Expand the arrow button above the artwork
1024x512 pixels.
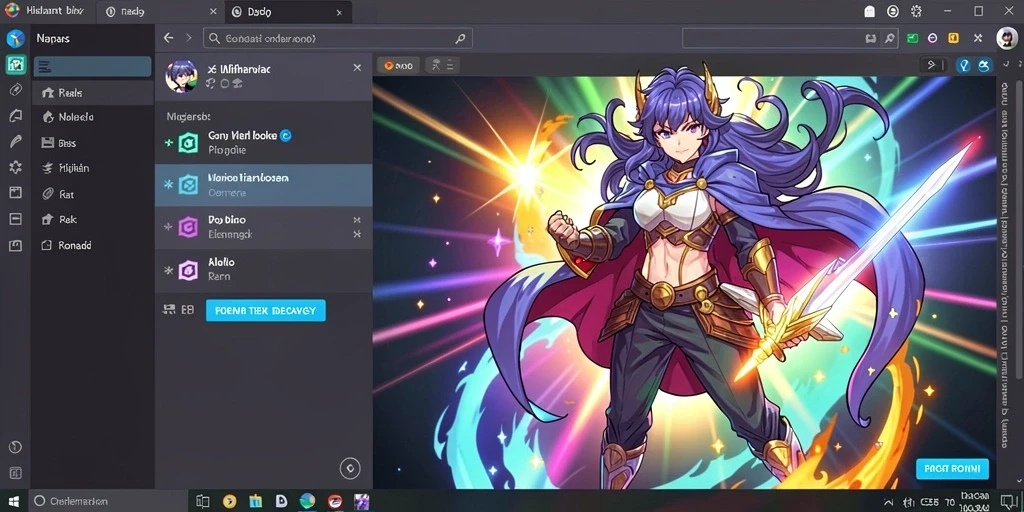[933, 65]
